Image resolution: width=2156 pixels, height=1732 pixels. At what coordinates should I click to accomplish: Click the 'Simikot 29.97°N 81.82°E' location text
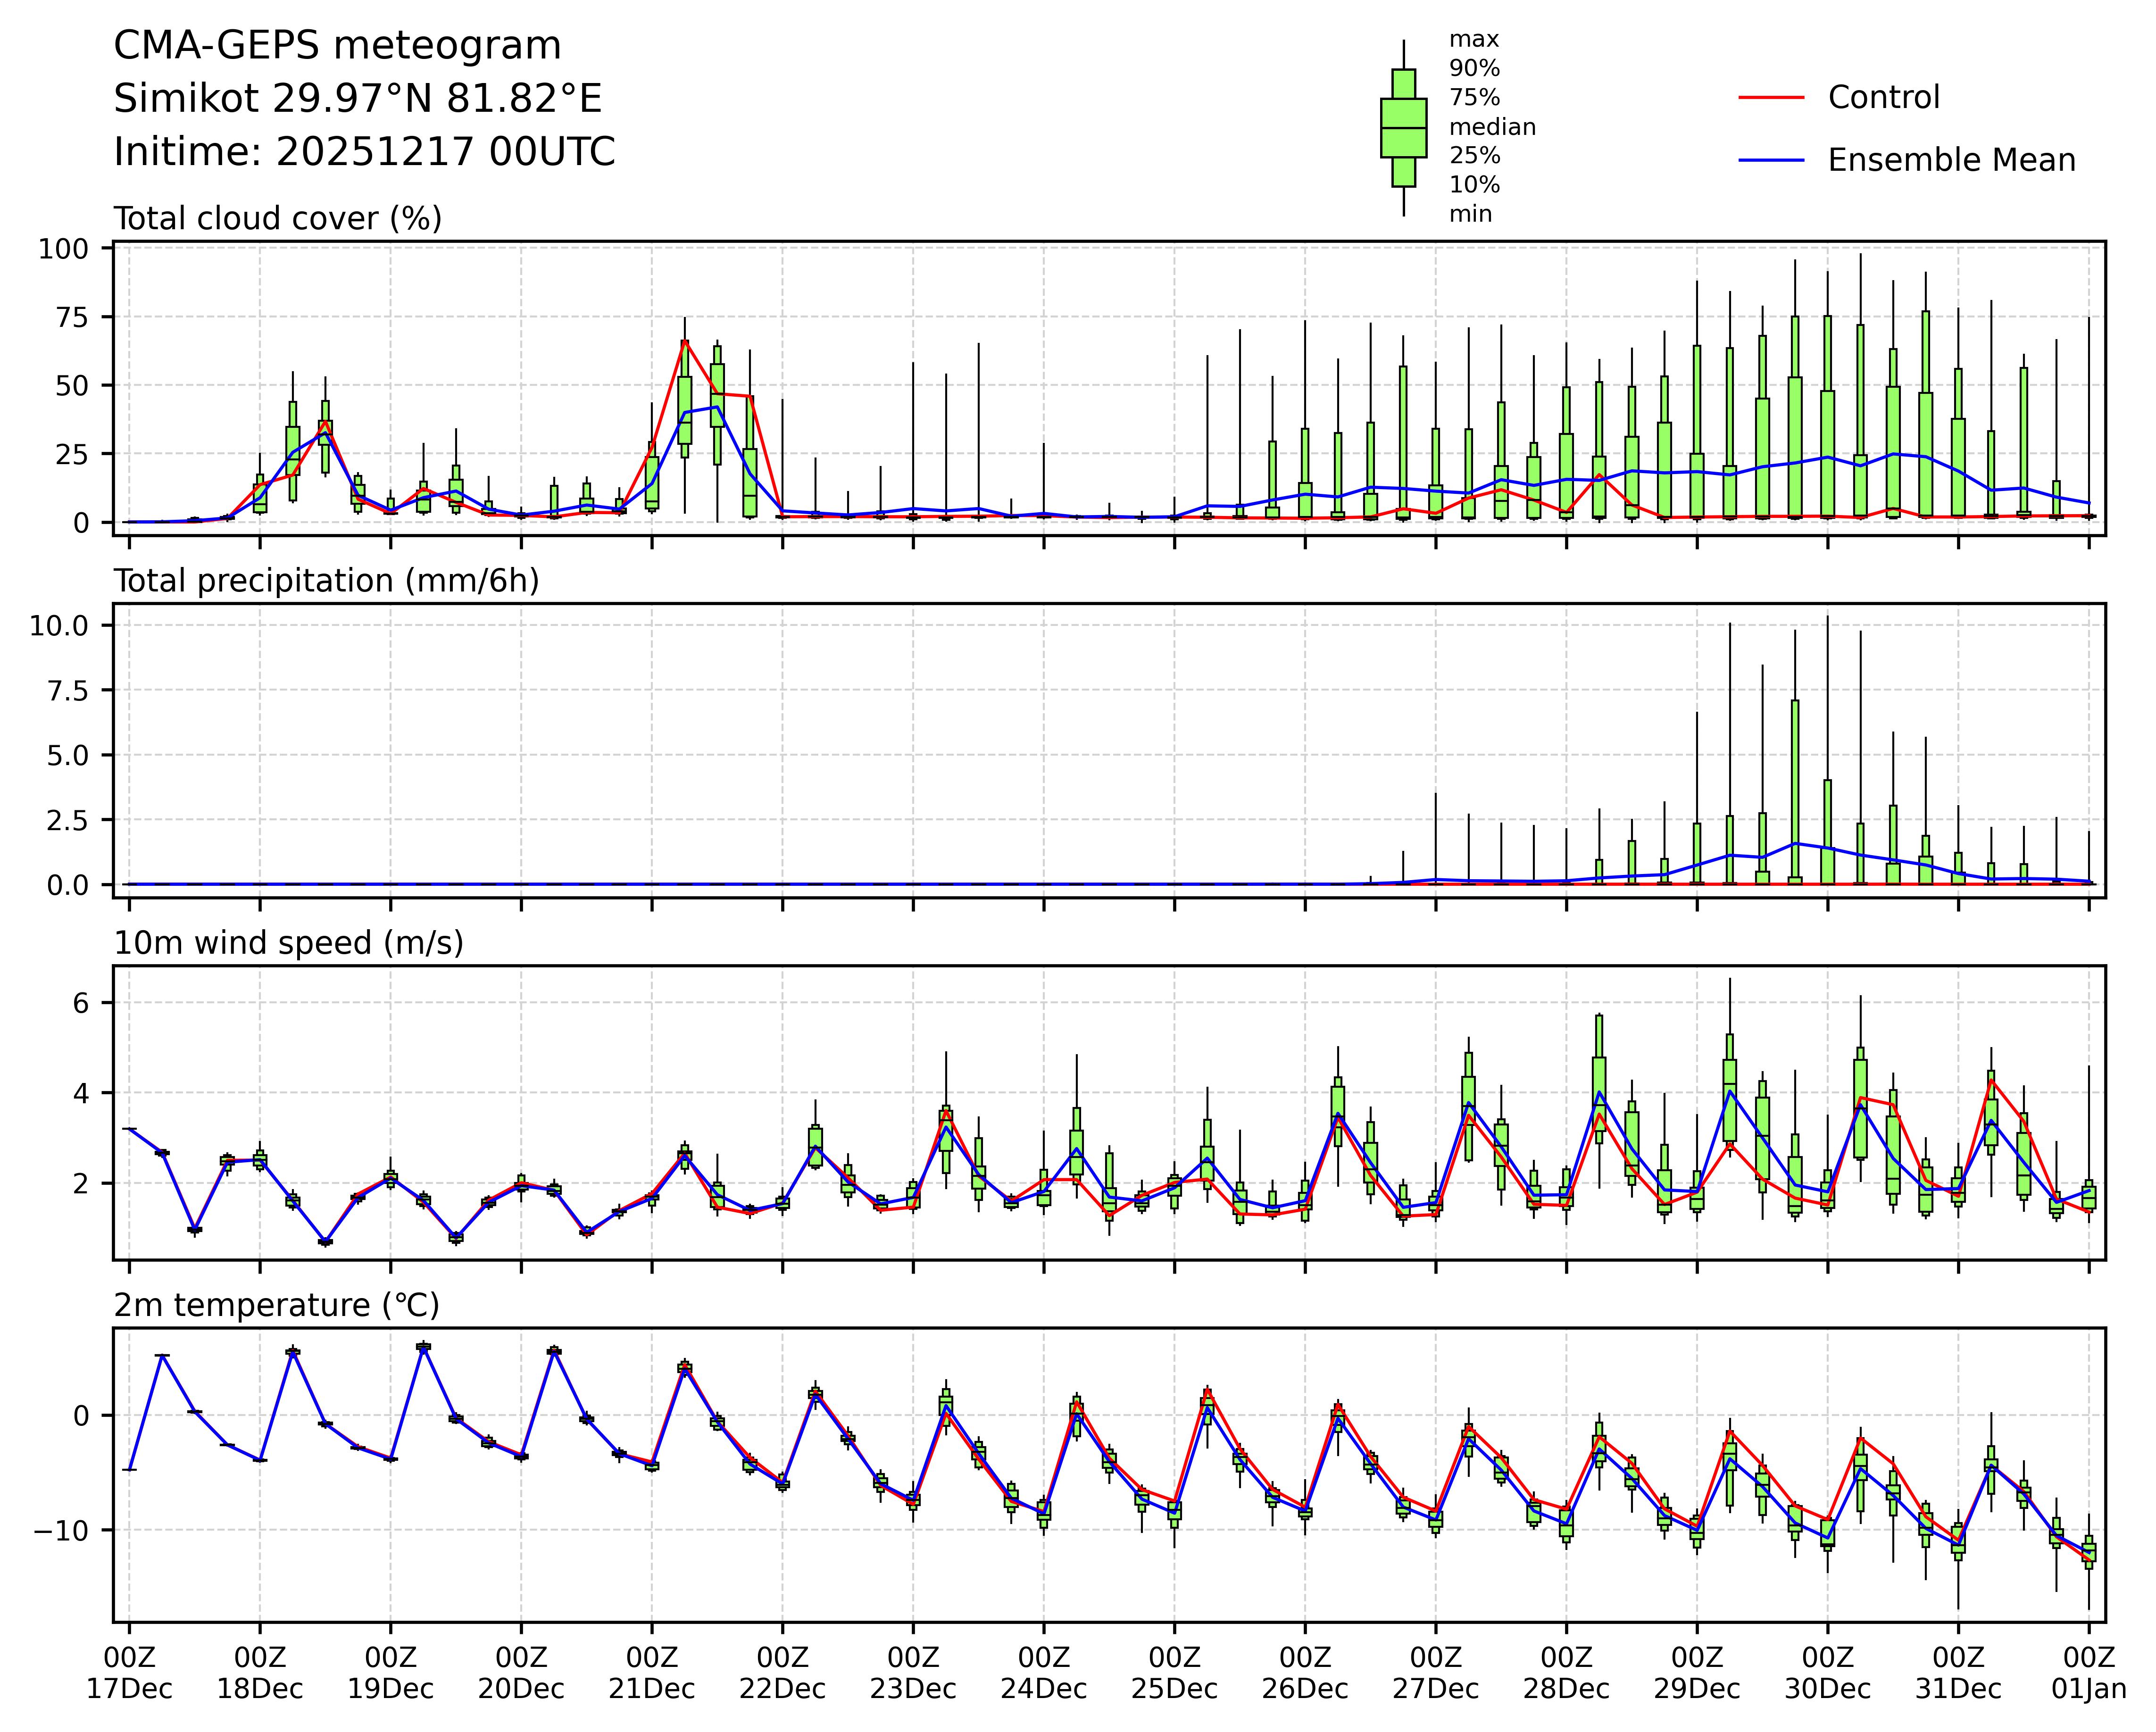[x=357, y=99]
